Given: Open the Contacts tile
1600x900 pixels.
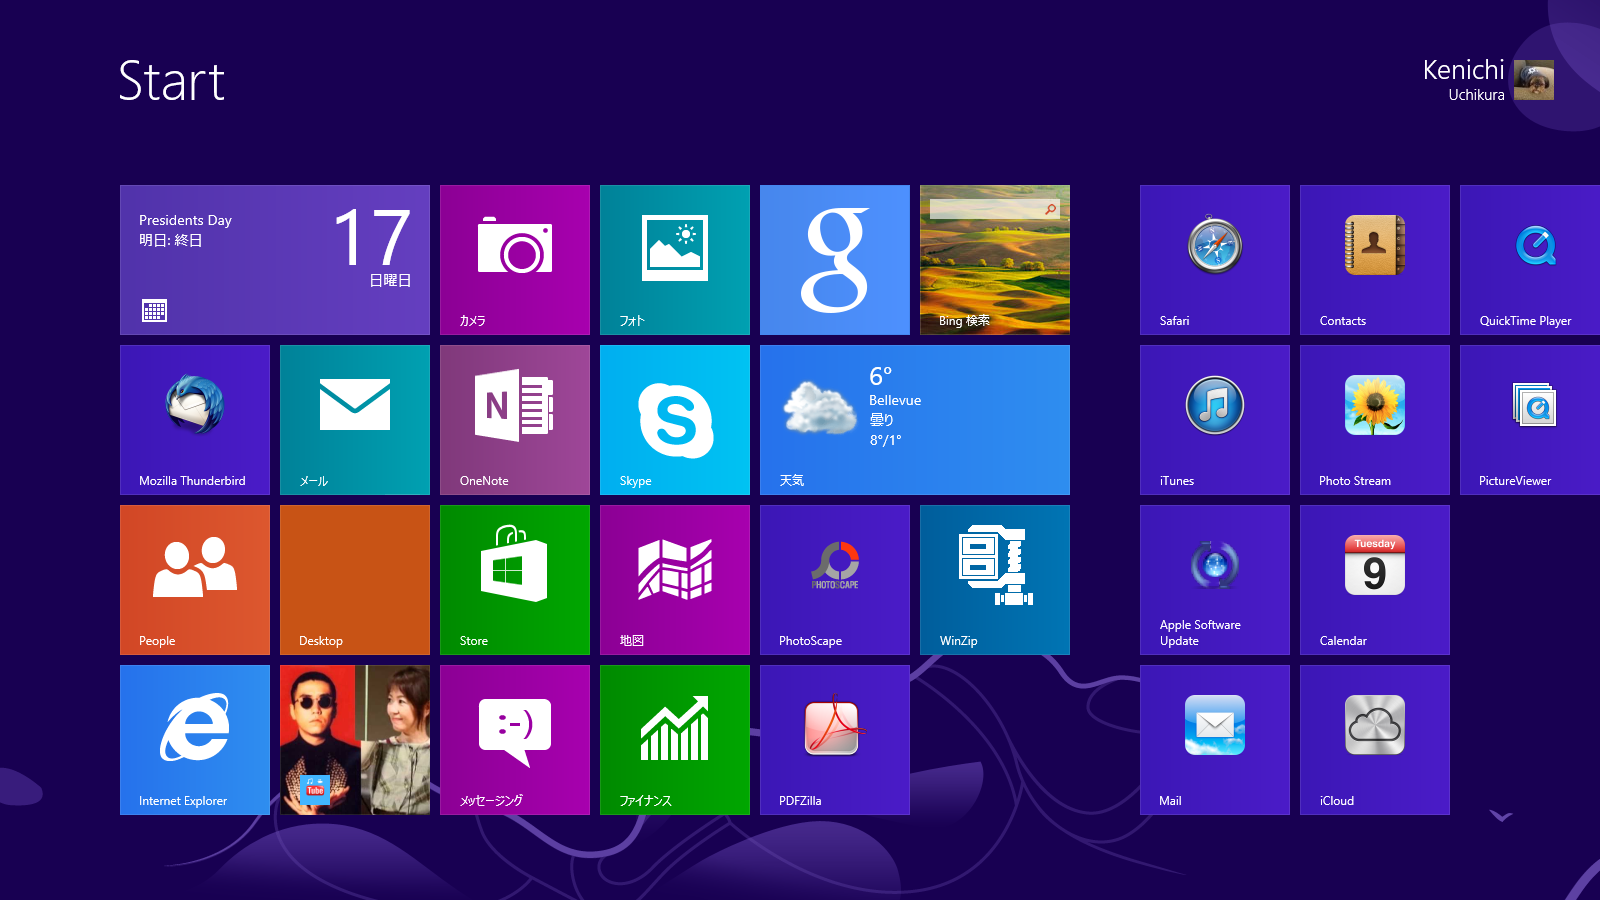Looking at the screenshot, I should 1375,260.
